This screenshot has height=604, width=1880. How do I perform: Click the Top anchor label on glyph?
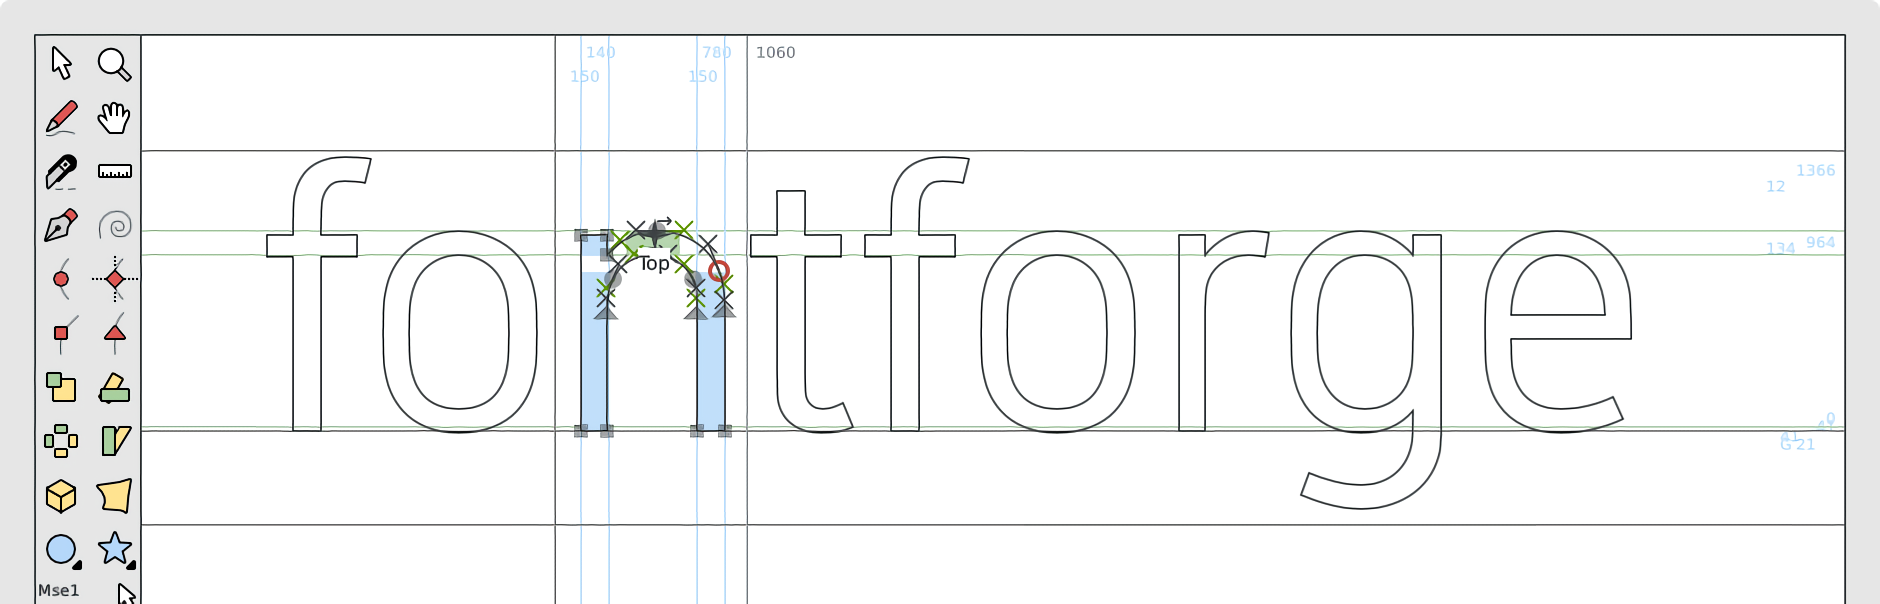(x=654, y=264)
